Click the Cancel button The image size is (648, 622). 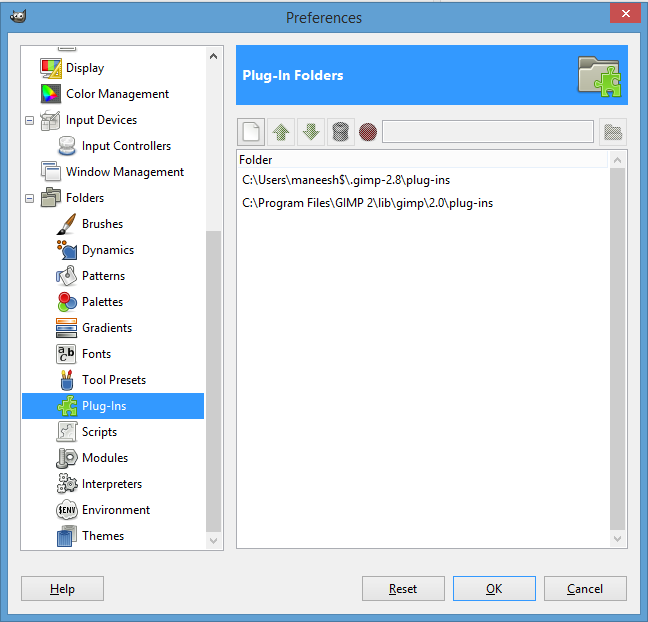(x=585, y=589)
